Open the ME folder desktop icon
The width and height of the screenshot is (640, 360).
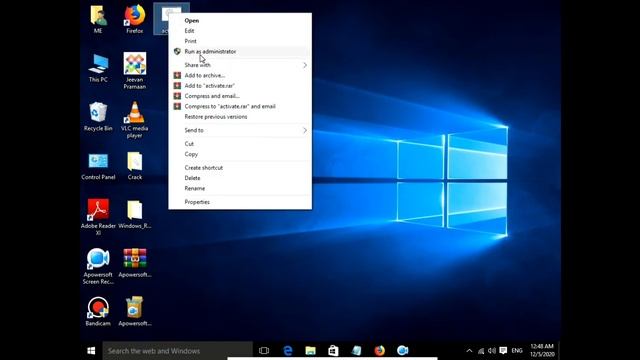pyautogui.click(x=98, y=19)
